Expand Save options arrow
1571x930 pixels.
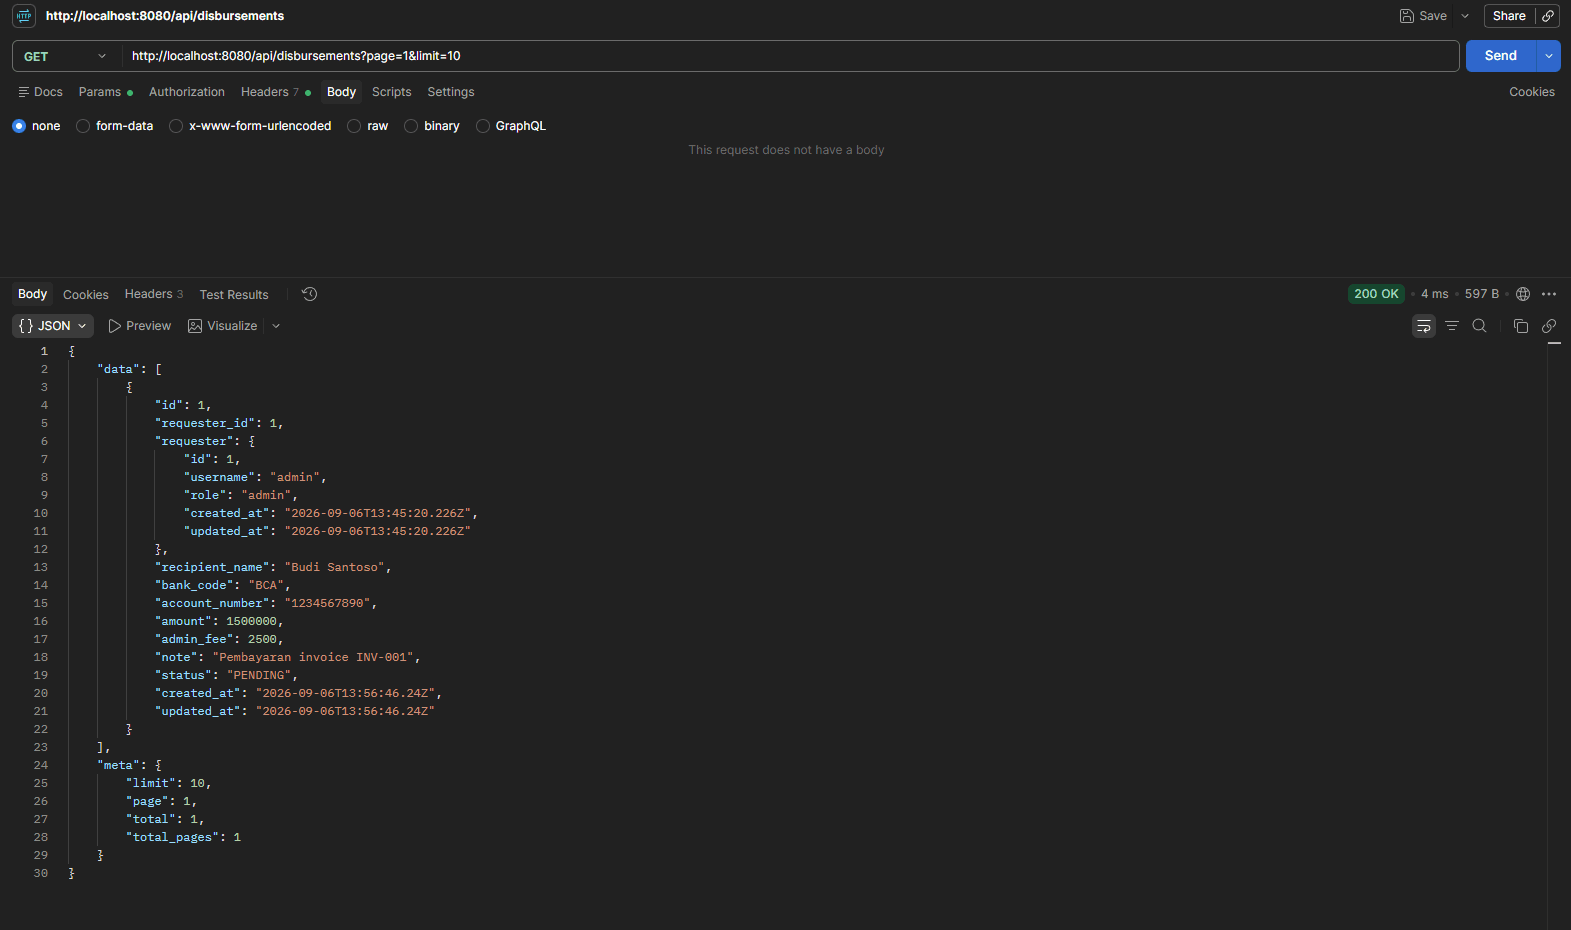pos(1465,16)
